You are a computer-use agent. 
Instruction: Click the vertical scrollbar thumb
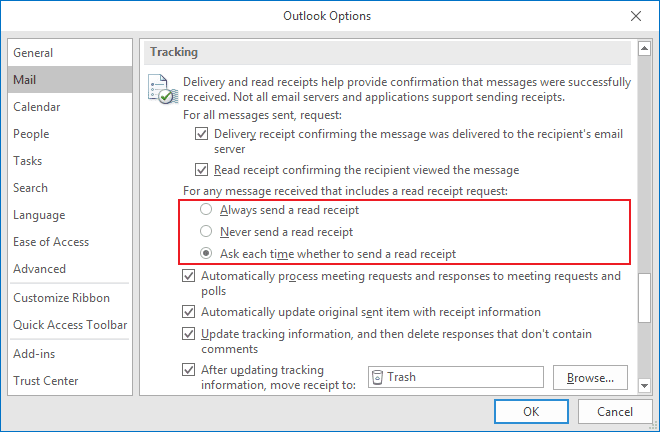click(644, 298)
